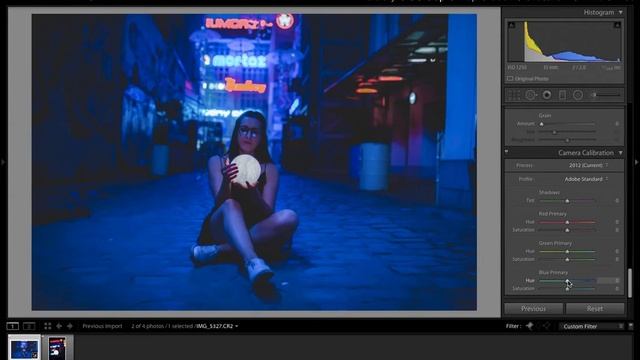
Task: Click the Green Primary Saturation slider
Action: [567, 260]
